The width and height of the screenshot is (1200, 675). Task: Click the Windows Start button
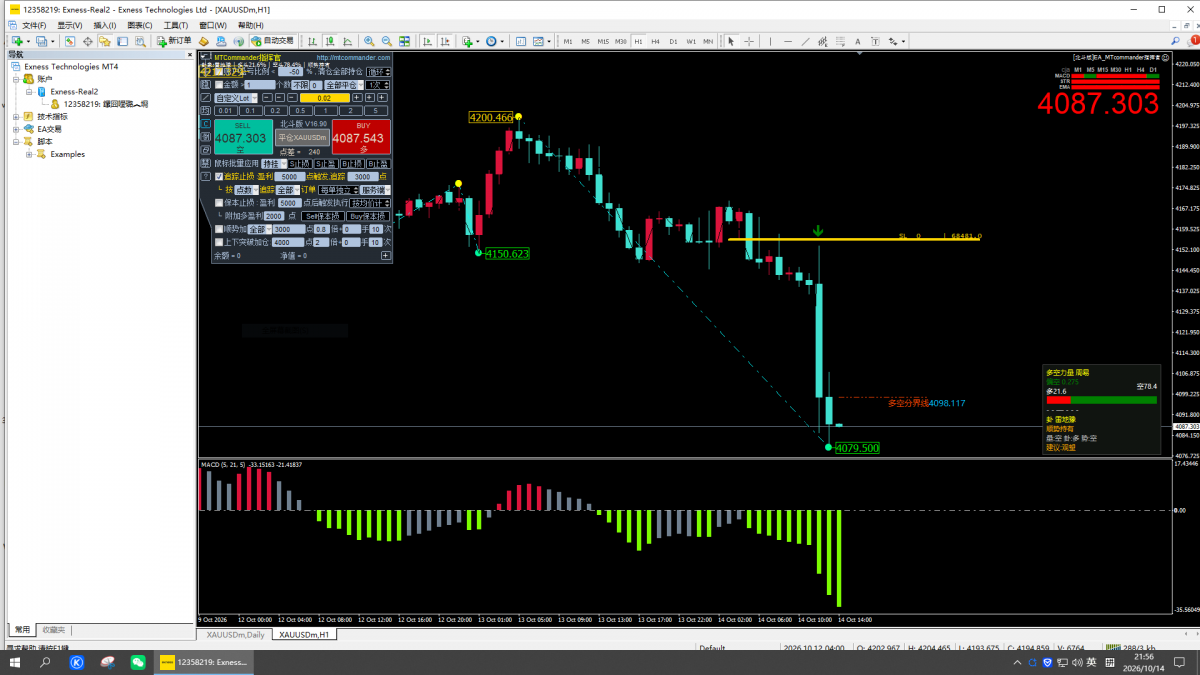tap(14, 662)
